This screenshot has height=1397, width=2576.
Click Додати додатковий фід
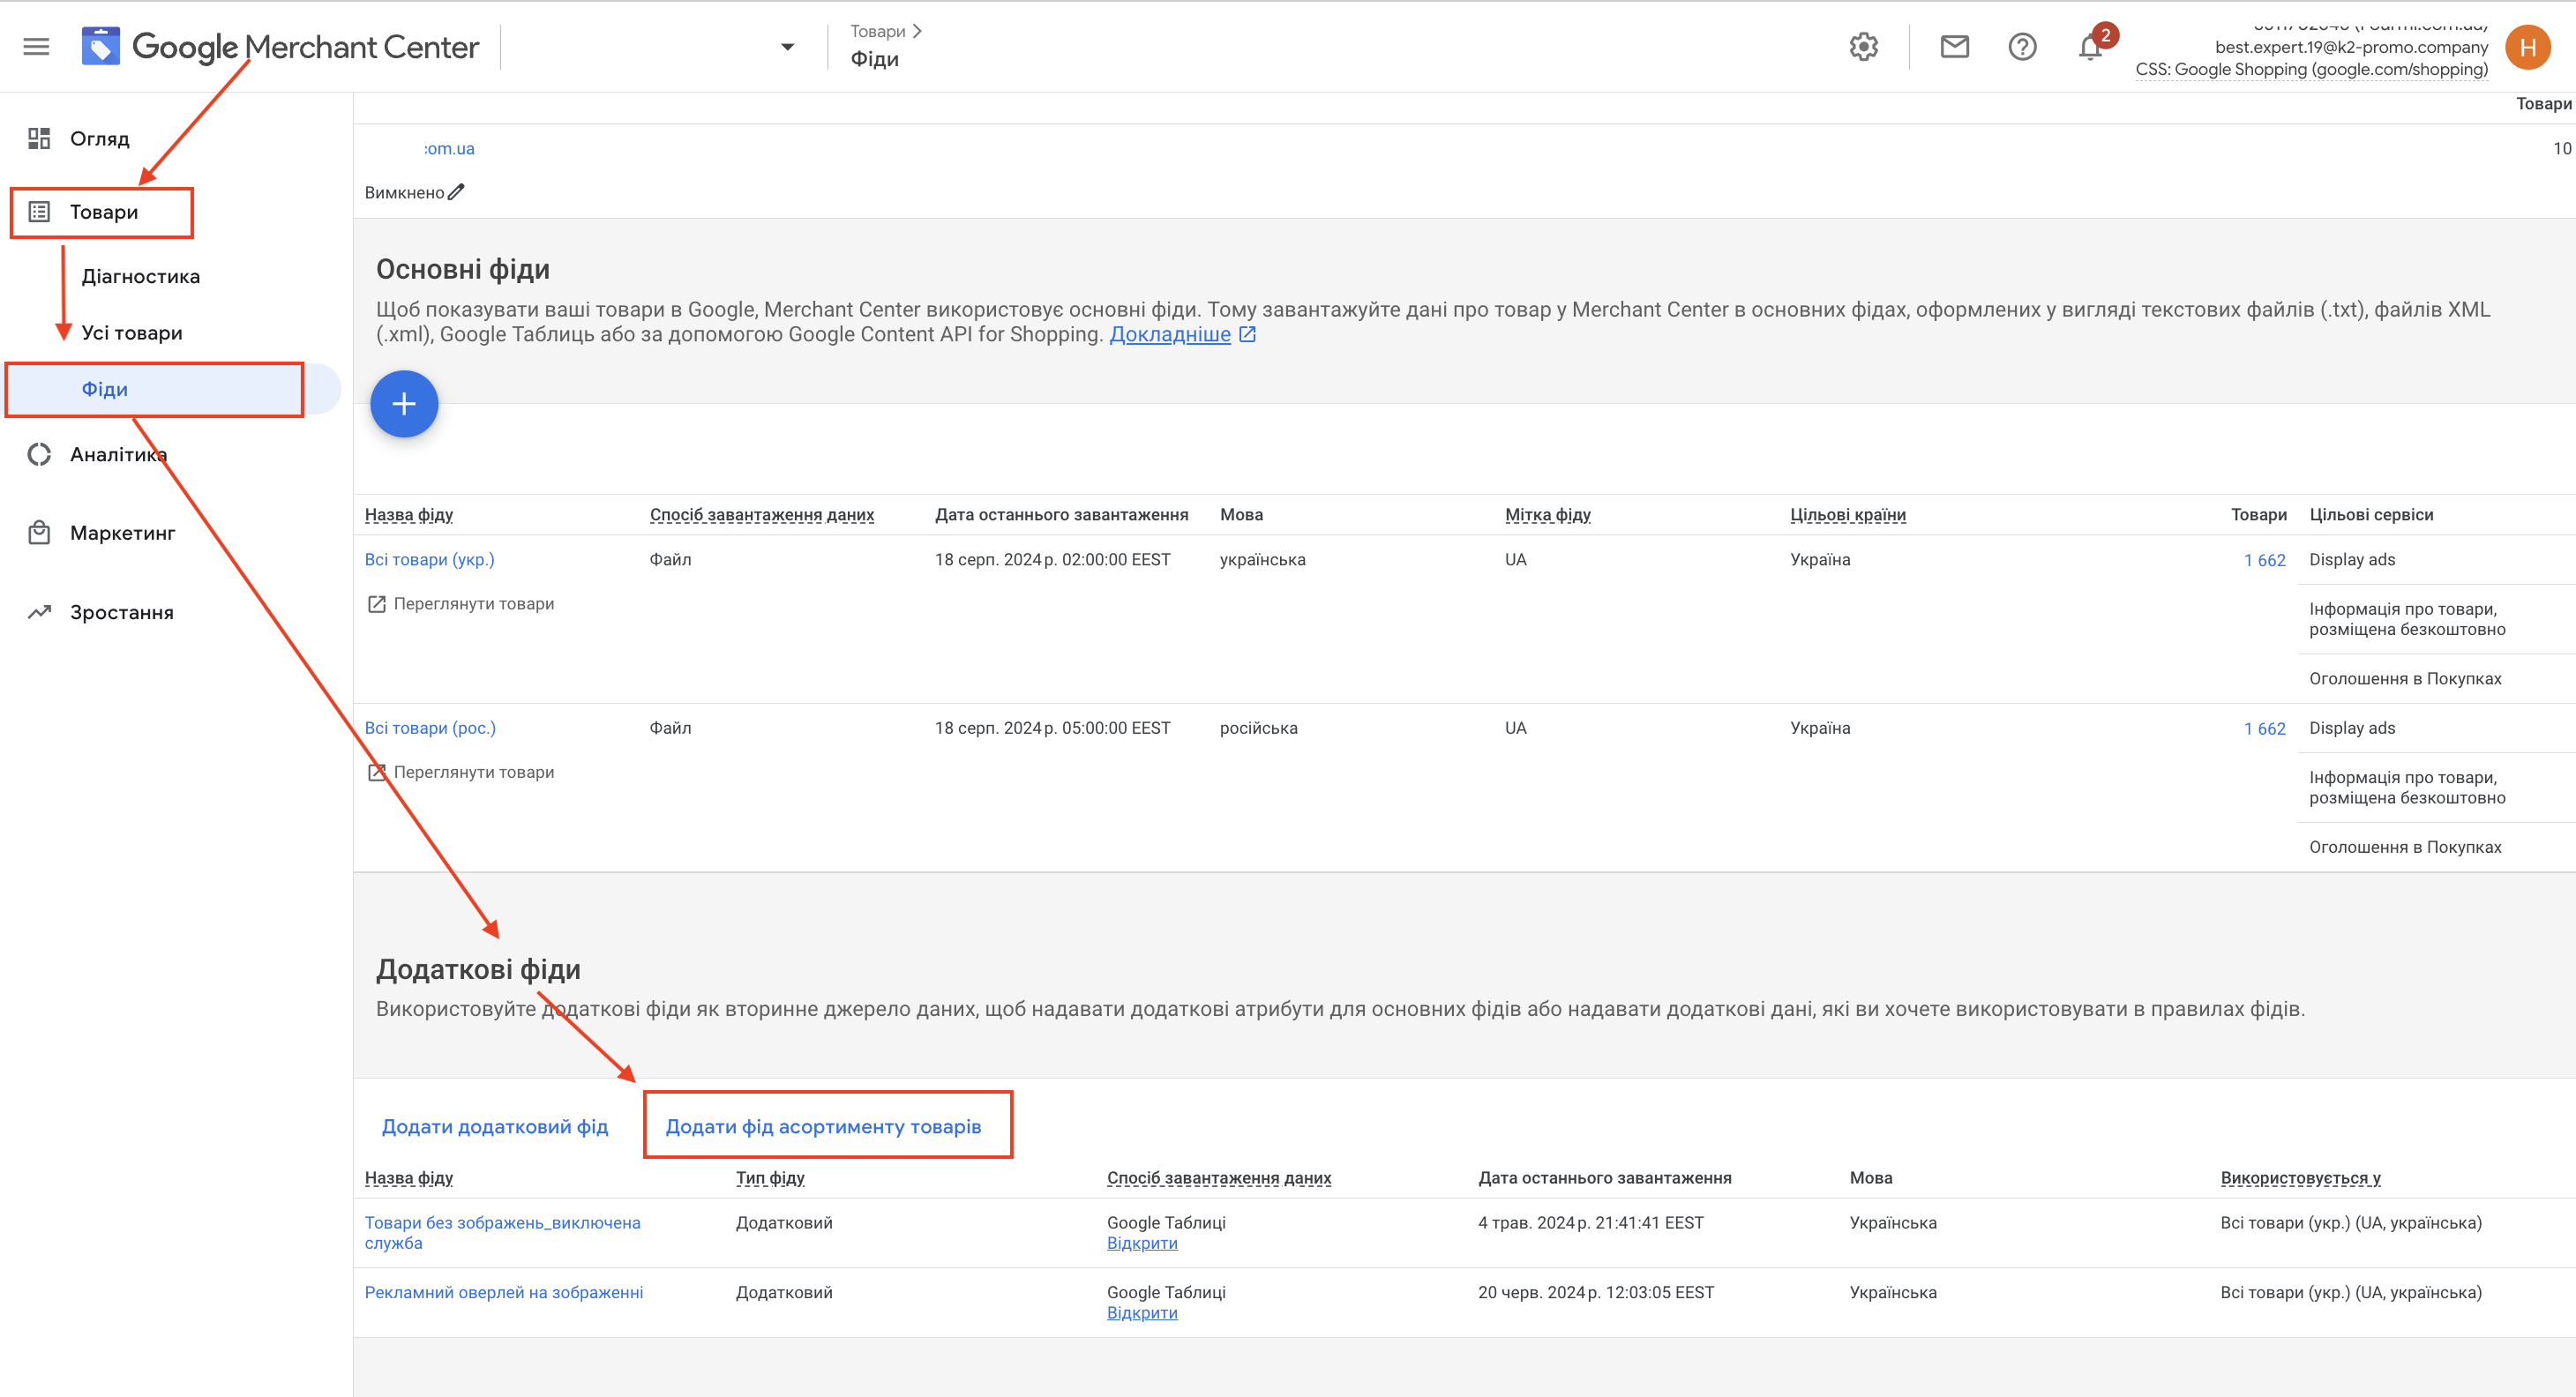495,1126
